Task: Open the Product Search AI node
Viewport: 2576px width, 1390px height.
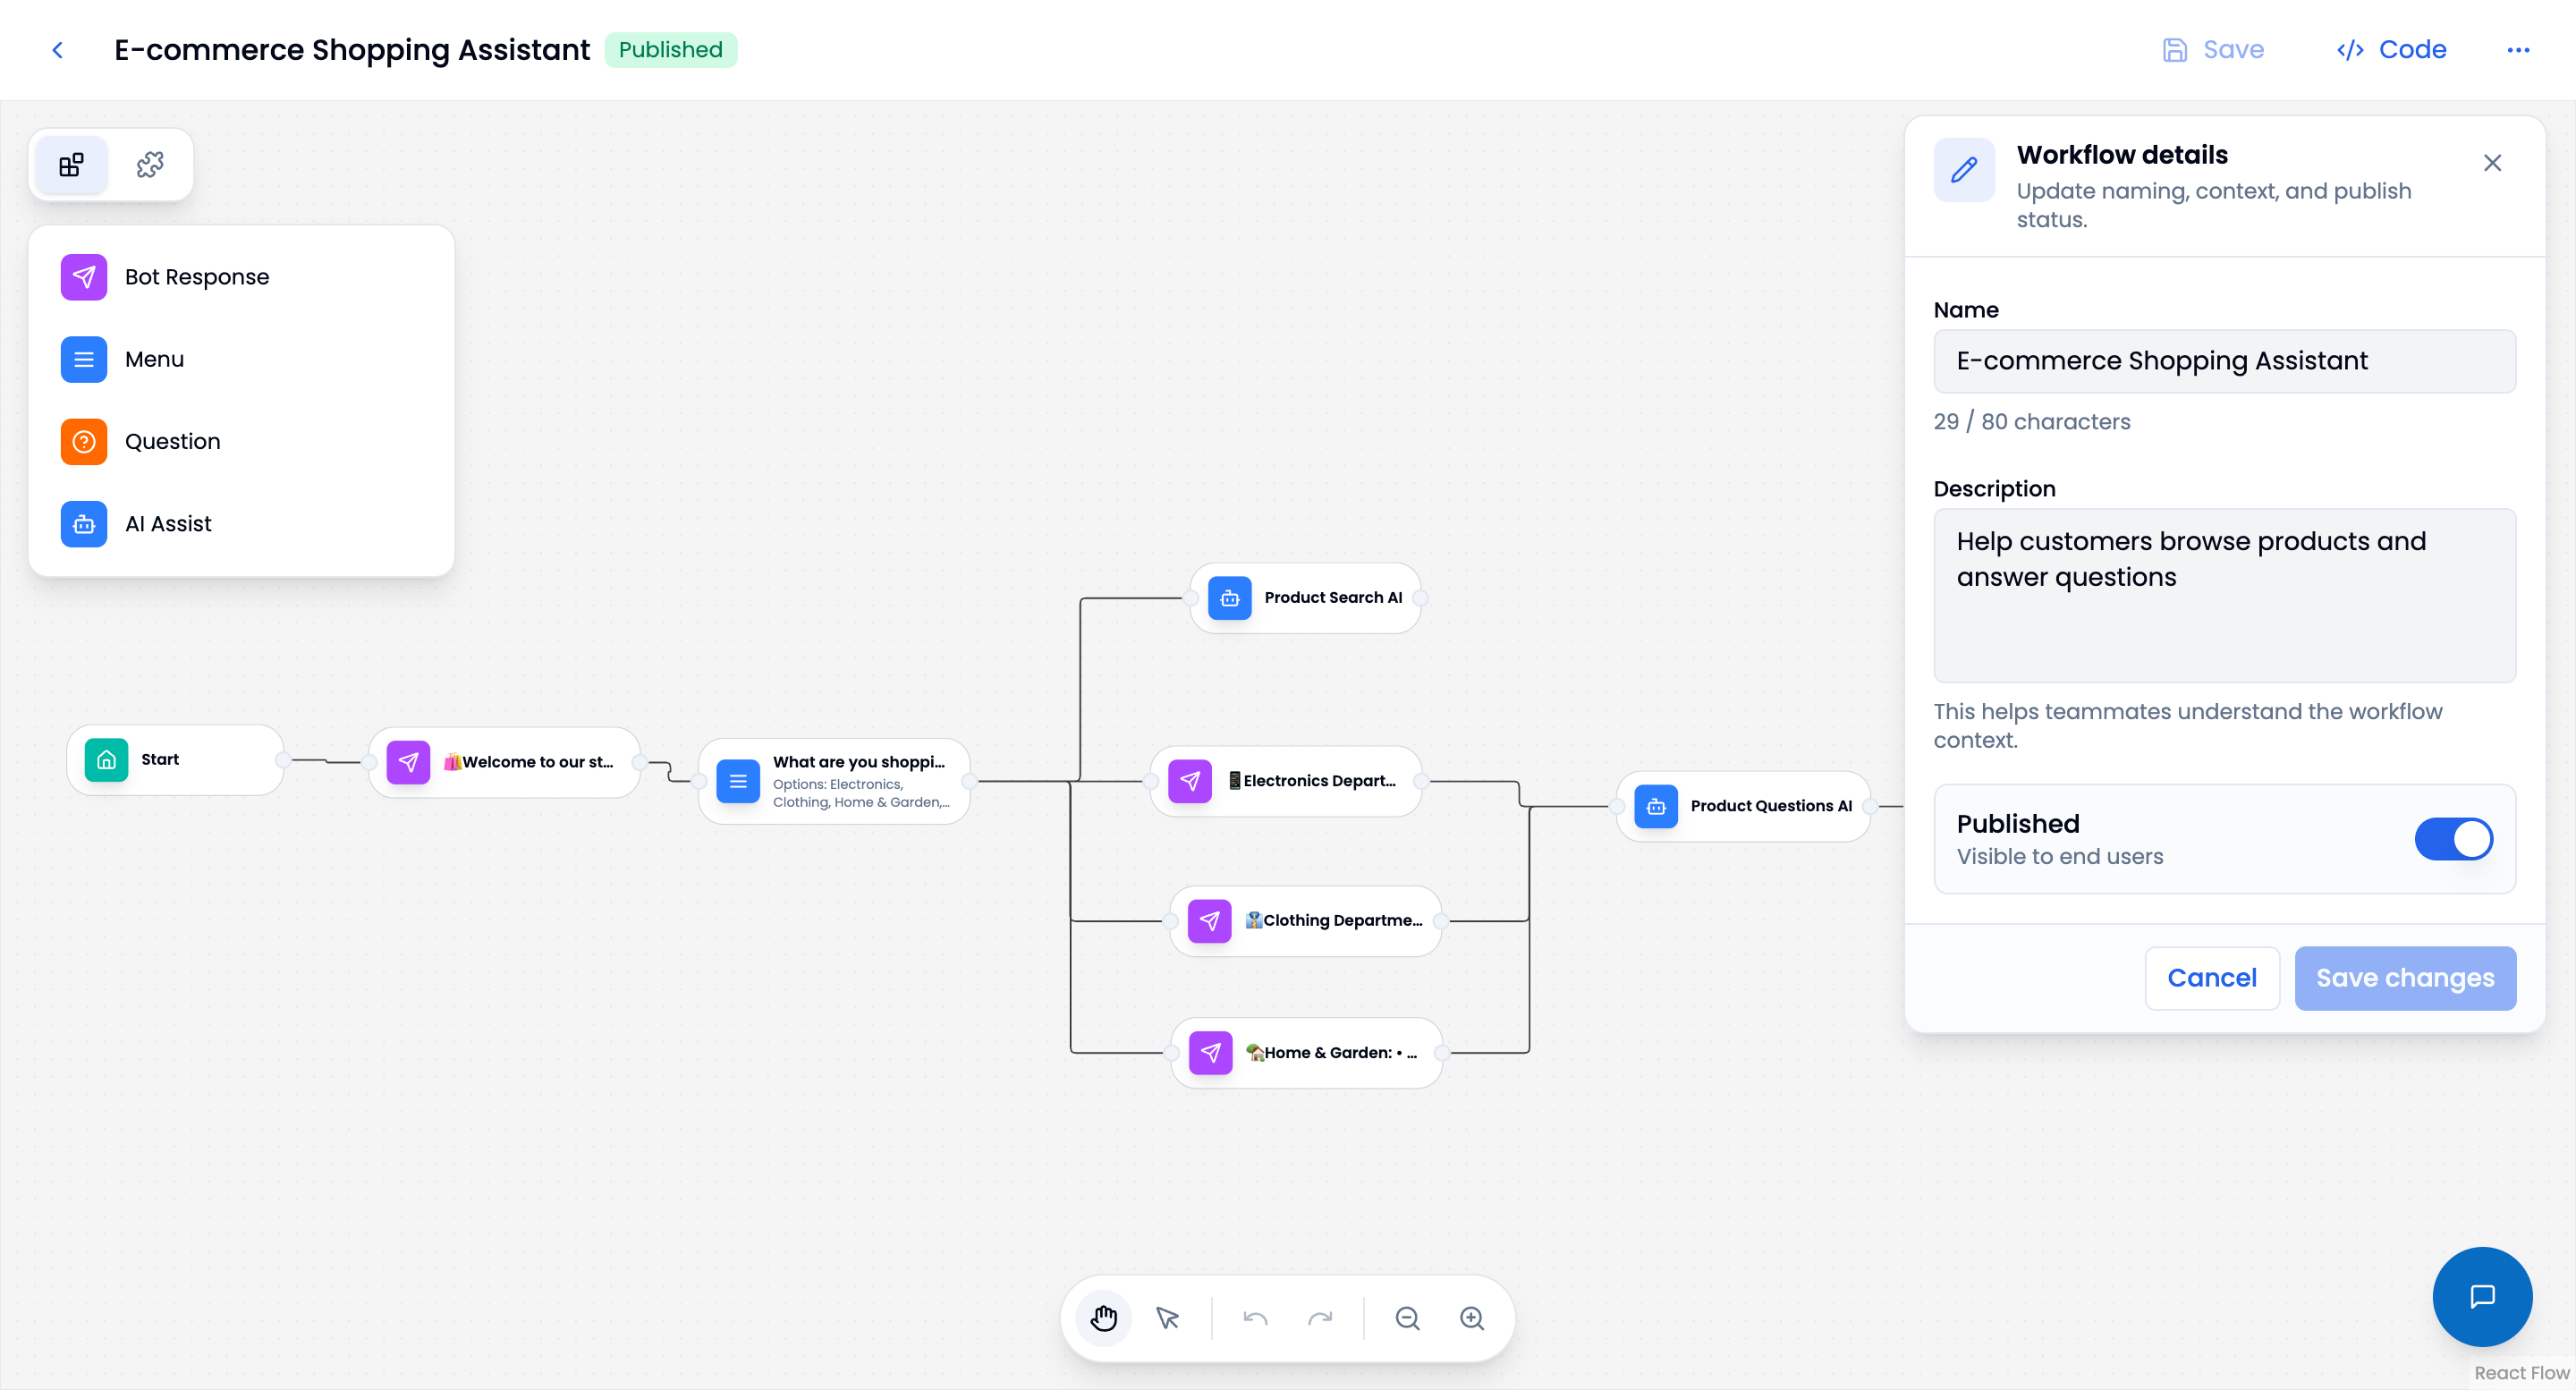Action: tap(1306, 597)
